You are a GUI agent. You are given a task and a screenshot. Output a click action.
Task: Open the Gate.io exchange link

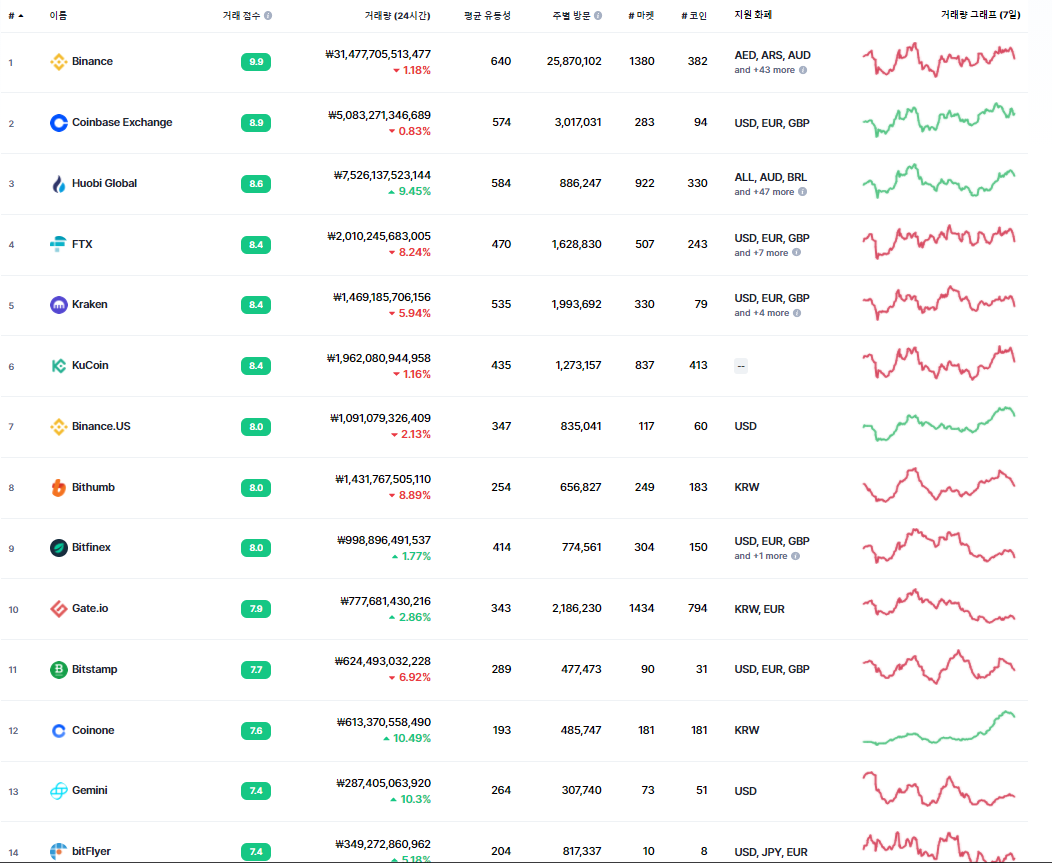(90, 608)
